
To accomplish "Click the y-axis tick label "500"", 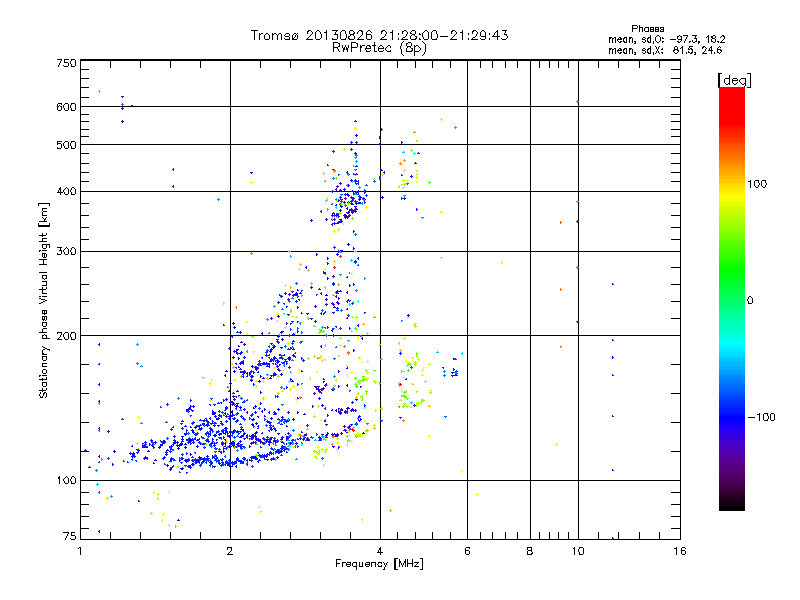I will click(67, 145).
